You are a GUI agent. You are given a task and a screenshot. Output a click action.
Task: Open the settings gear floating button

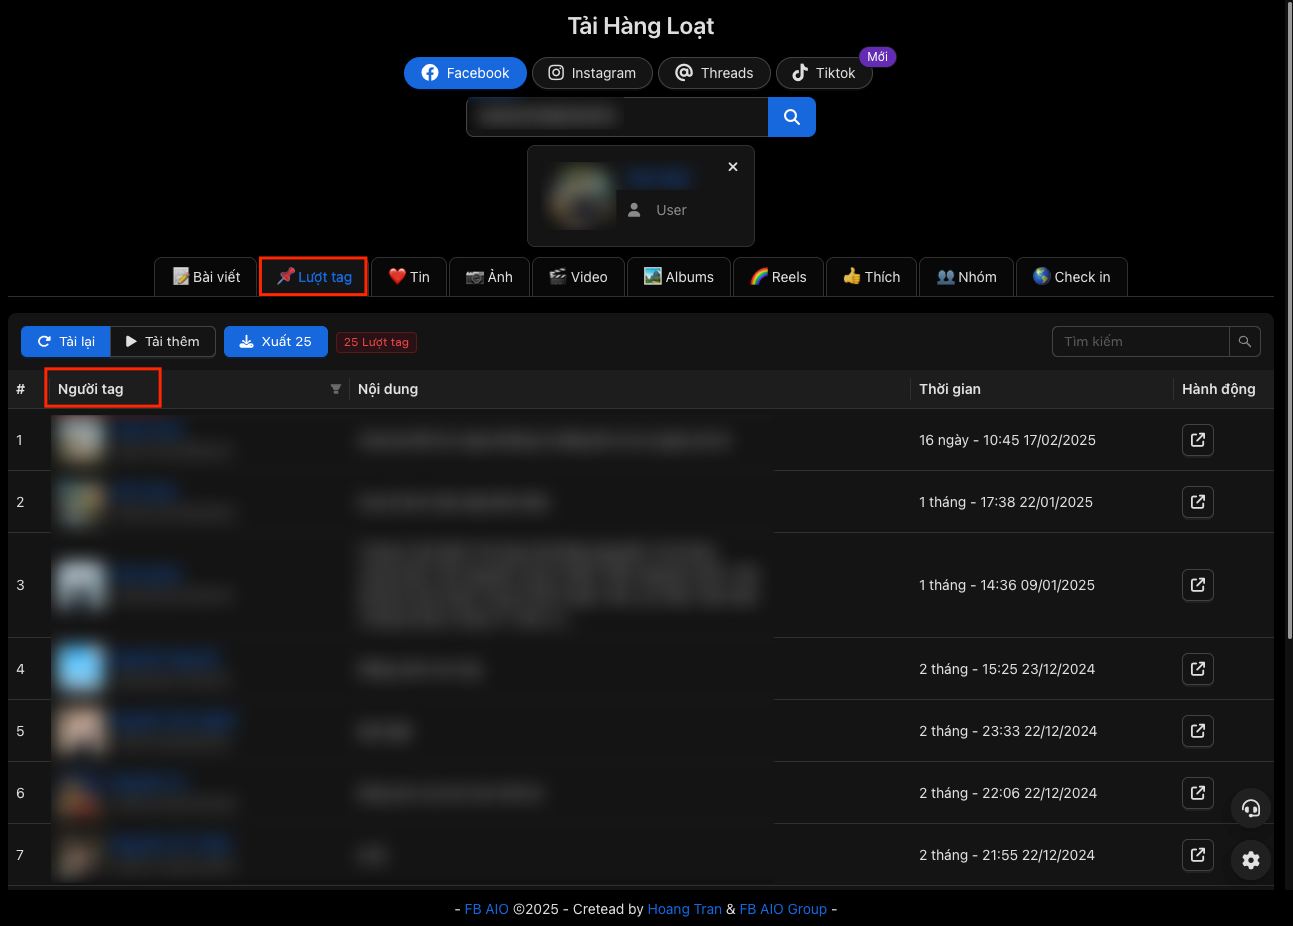pos(1251,860)
